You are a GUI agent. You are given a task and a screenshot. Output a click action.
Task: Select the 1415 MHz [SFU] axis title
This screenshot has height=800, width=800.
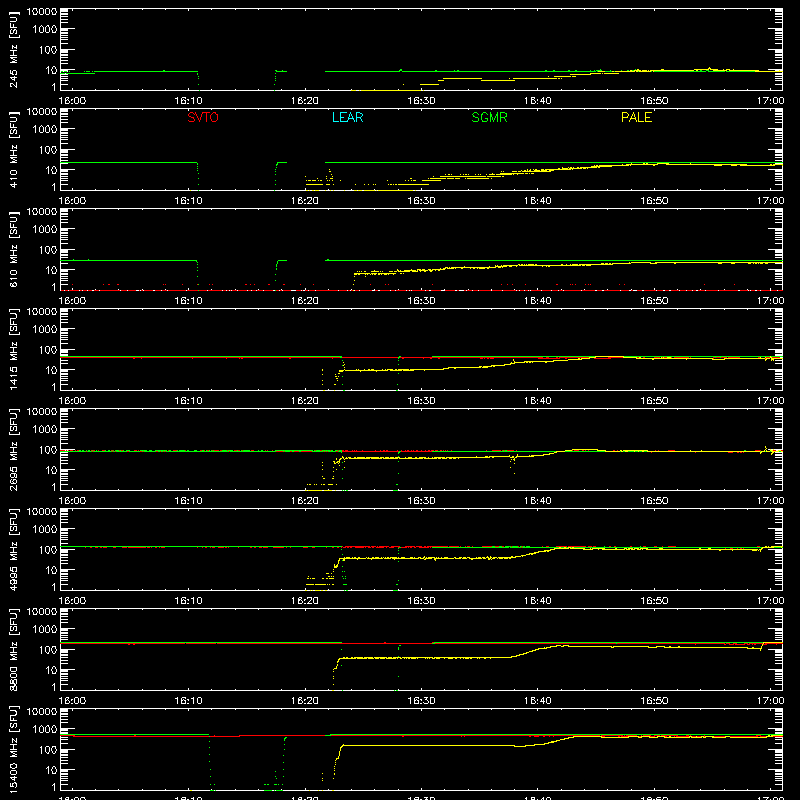click(x=14, y=349)
